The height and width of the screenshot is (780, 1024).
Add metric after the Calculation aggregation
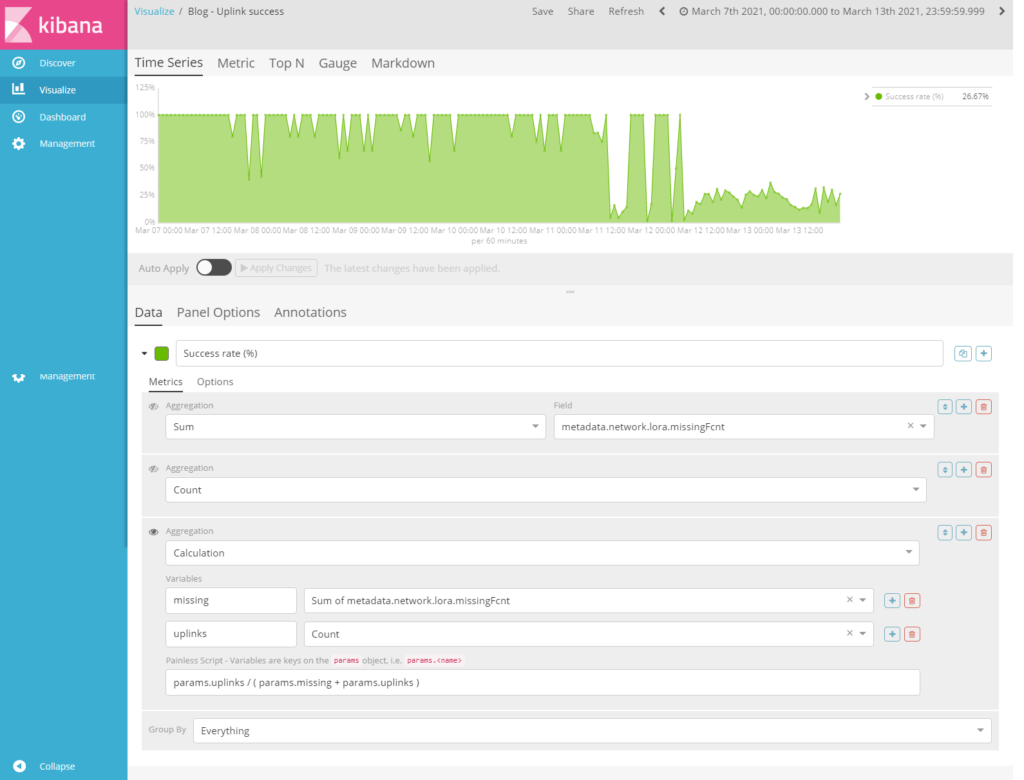(x=964, y=532)
